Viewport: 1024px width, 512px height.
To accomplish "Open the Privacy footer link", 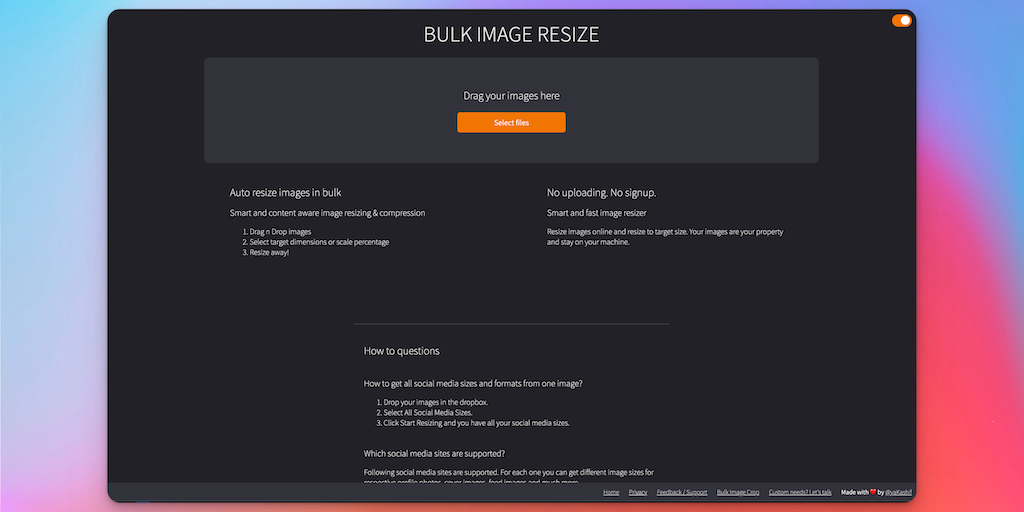I will click(637, 492).
